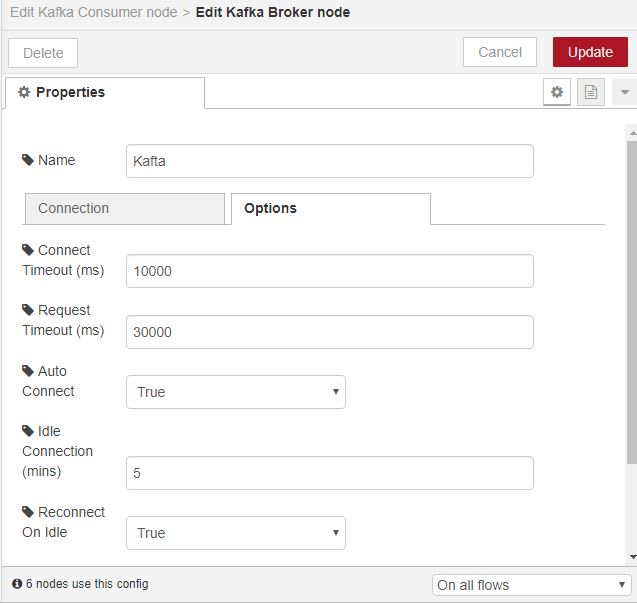Open node settings gear icon
637x603 pixels.
point(557,92)
